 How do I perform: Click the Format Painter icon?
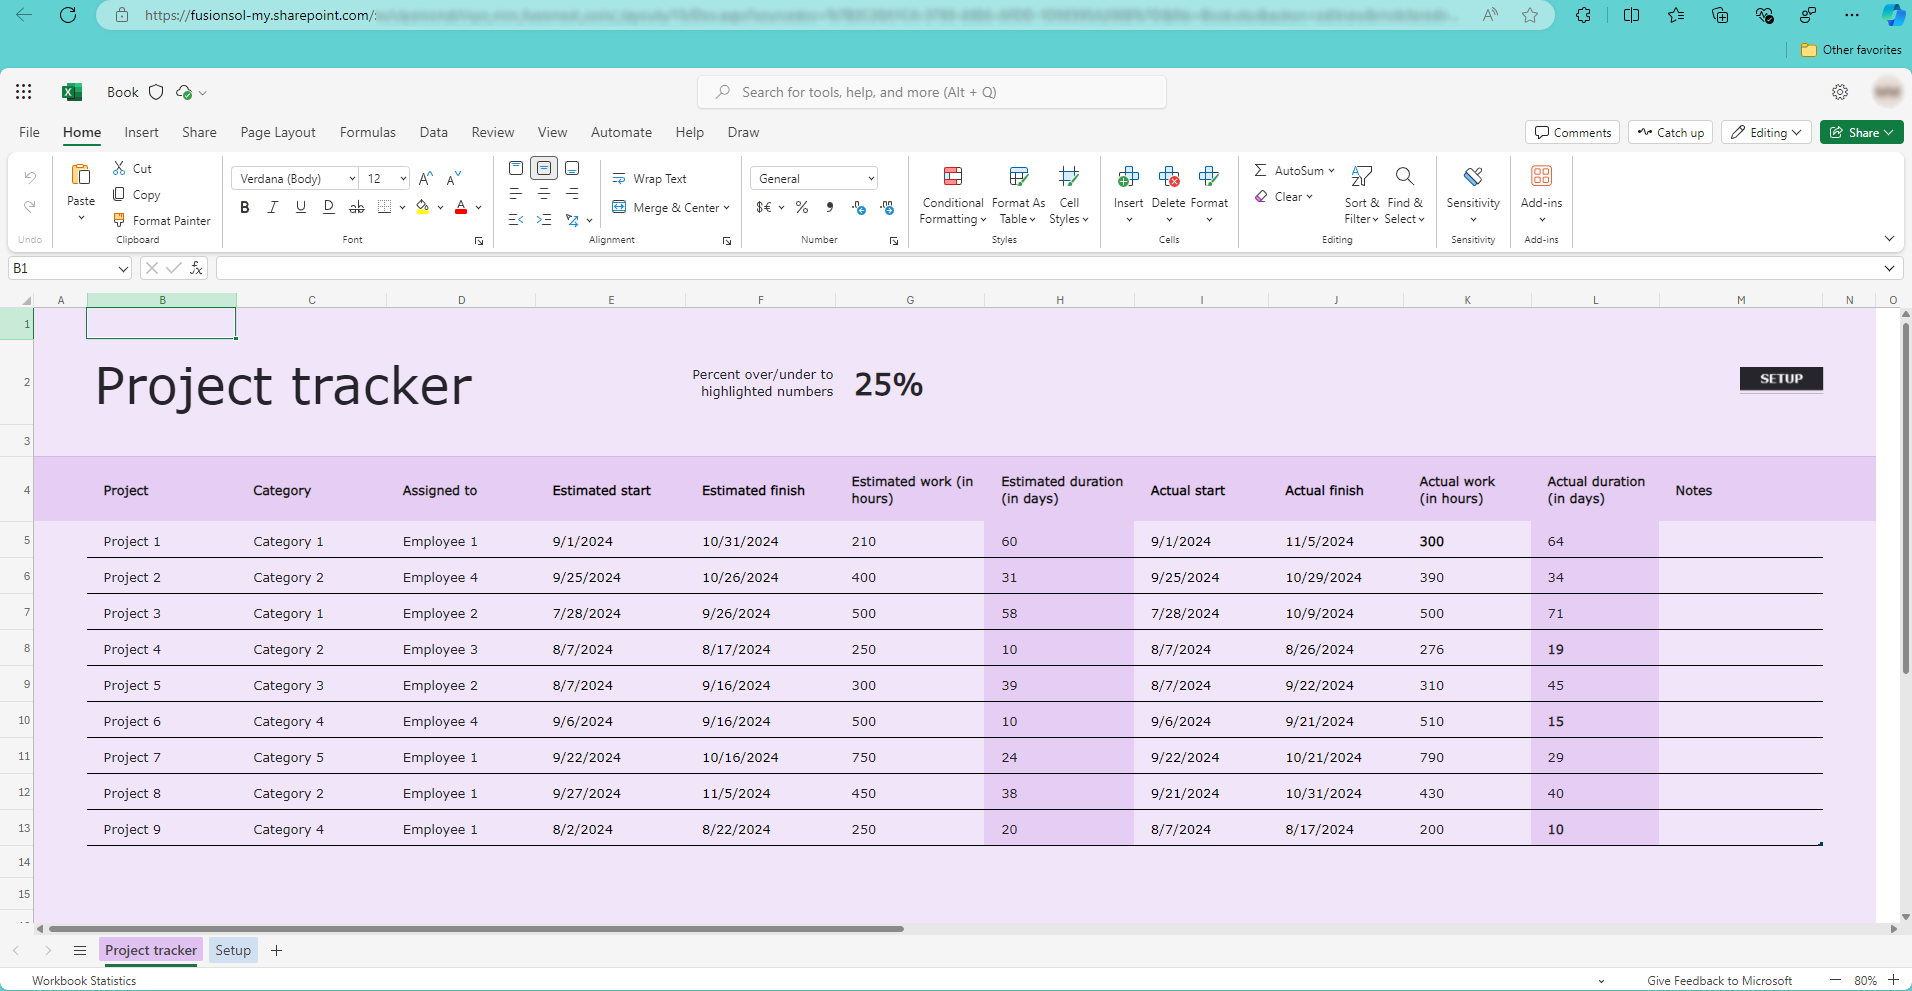tap(119, 220)
